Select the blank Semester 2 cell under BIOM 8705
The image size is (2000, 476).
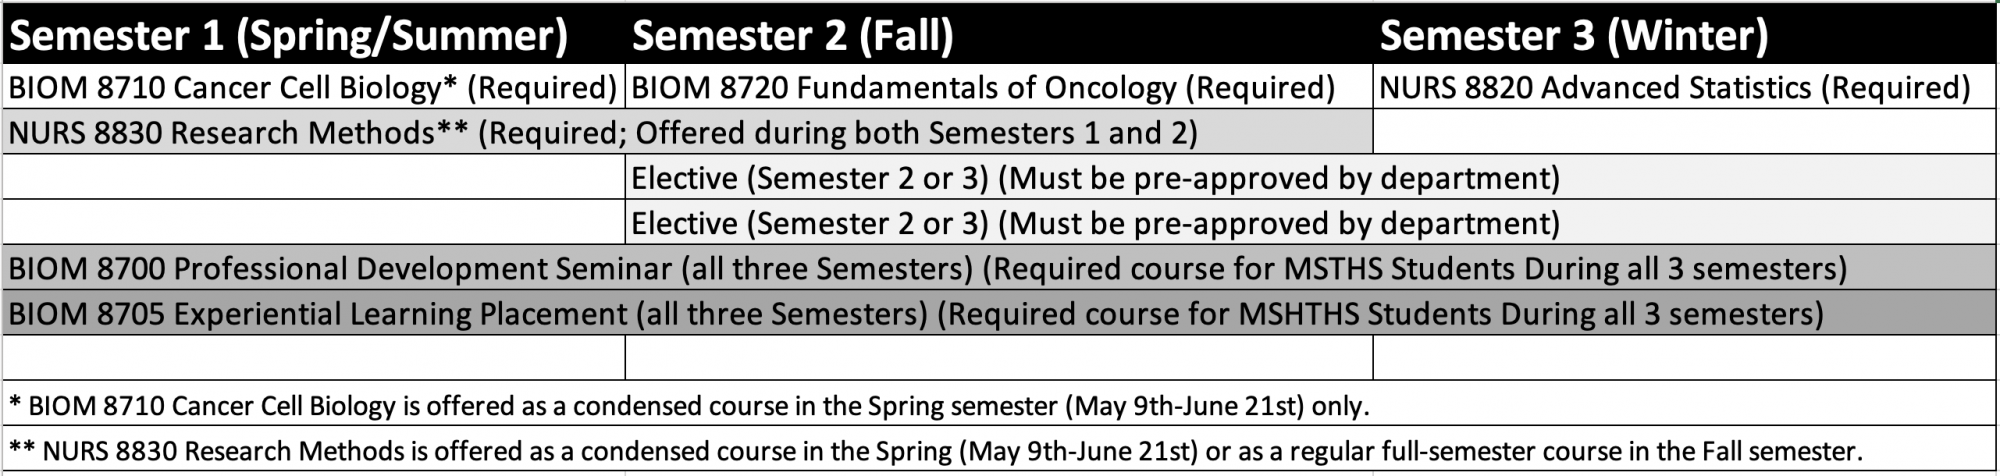coord(998,358)
